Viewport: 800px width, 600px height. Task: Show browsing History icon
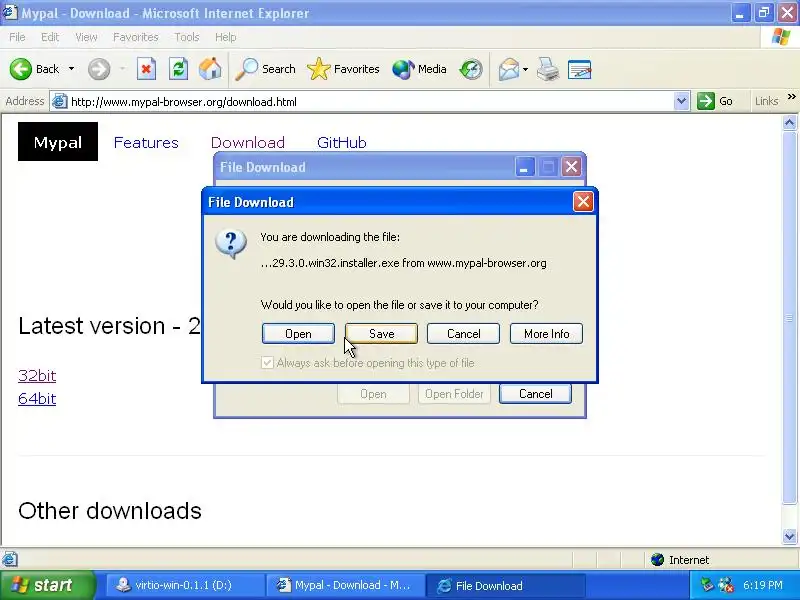471,69
